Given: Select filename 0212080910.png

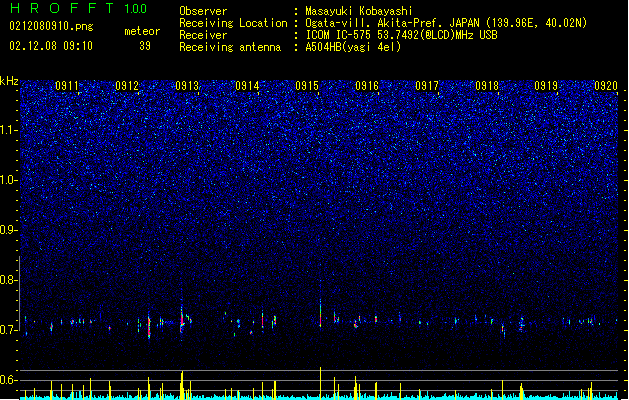Looking at the screenshot, I should (51, 26).
